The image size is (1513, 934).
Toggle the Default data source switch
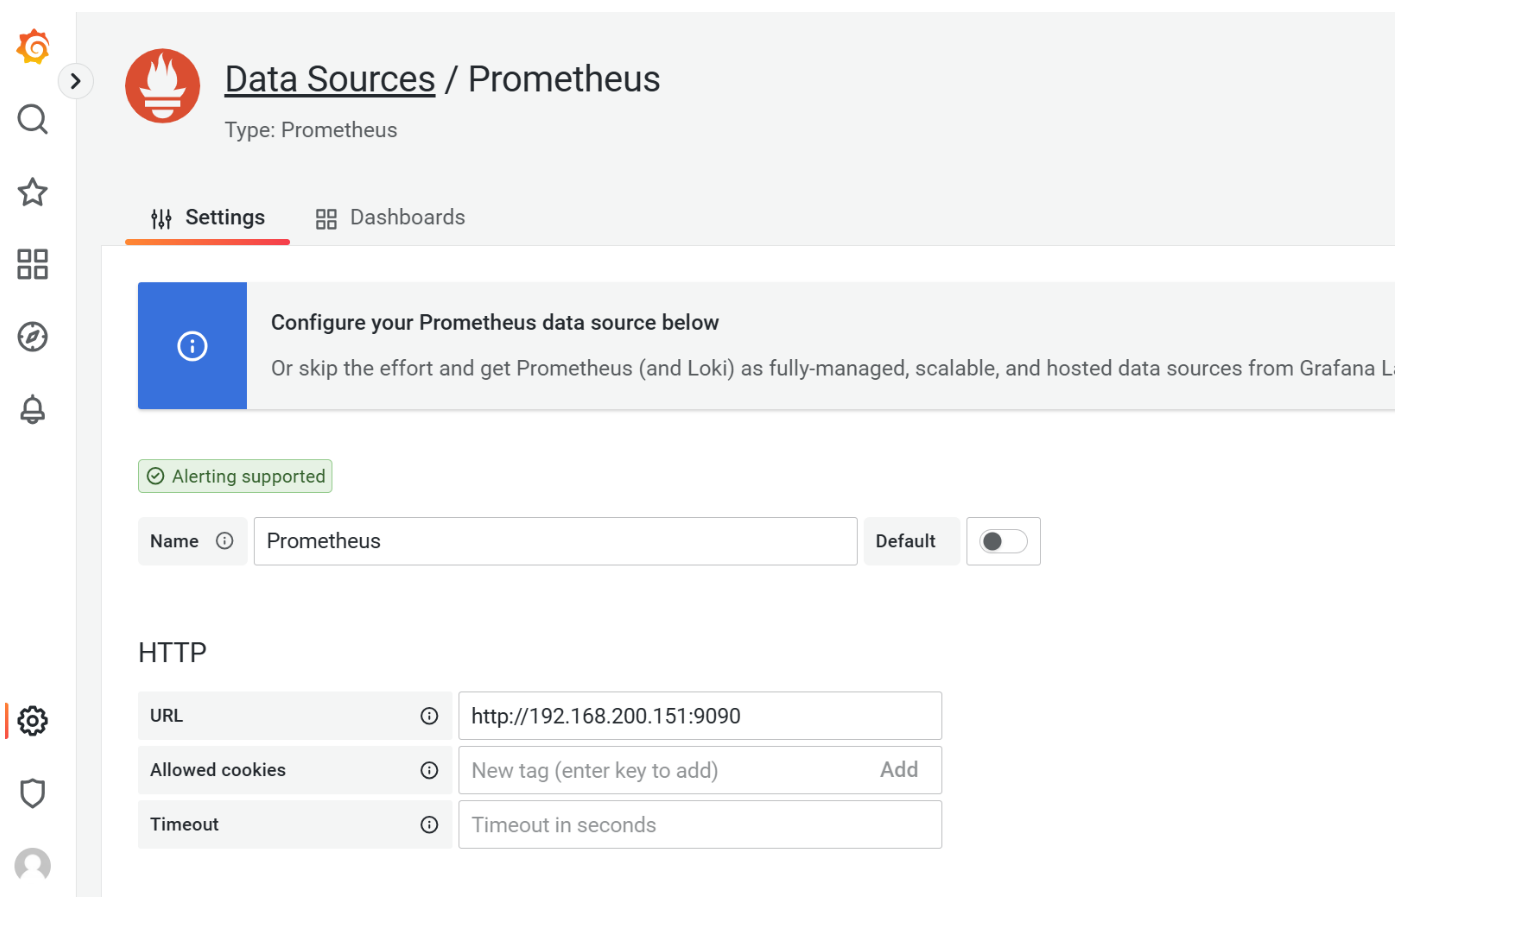[x=1003, y=541]
